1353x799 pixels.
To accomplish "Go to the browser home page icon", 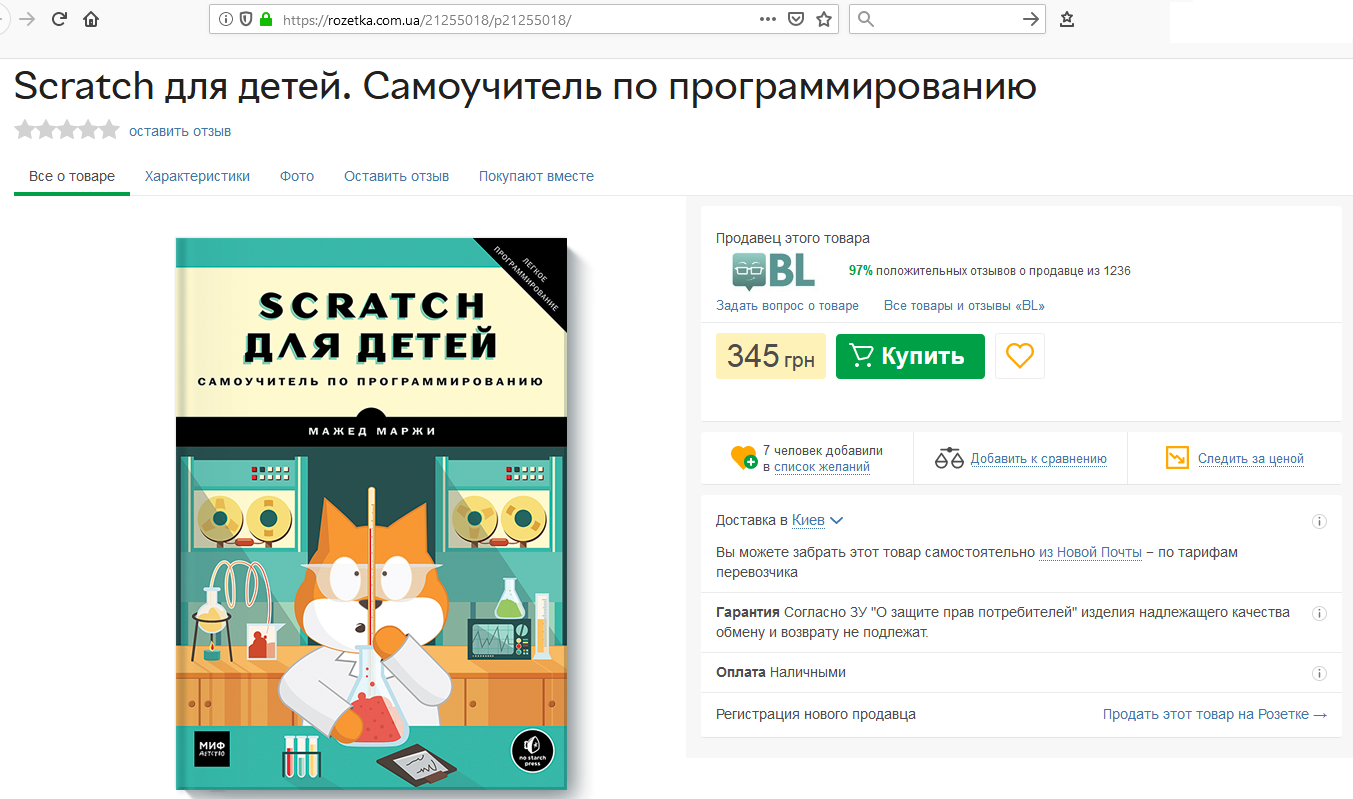I will click(91, 19).
